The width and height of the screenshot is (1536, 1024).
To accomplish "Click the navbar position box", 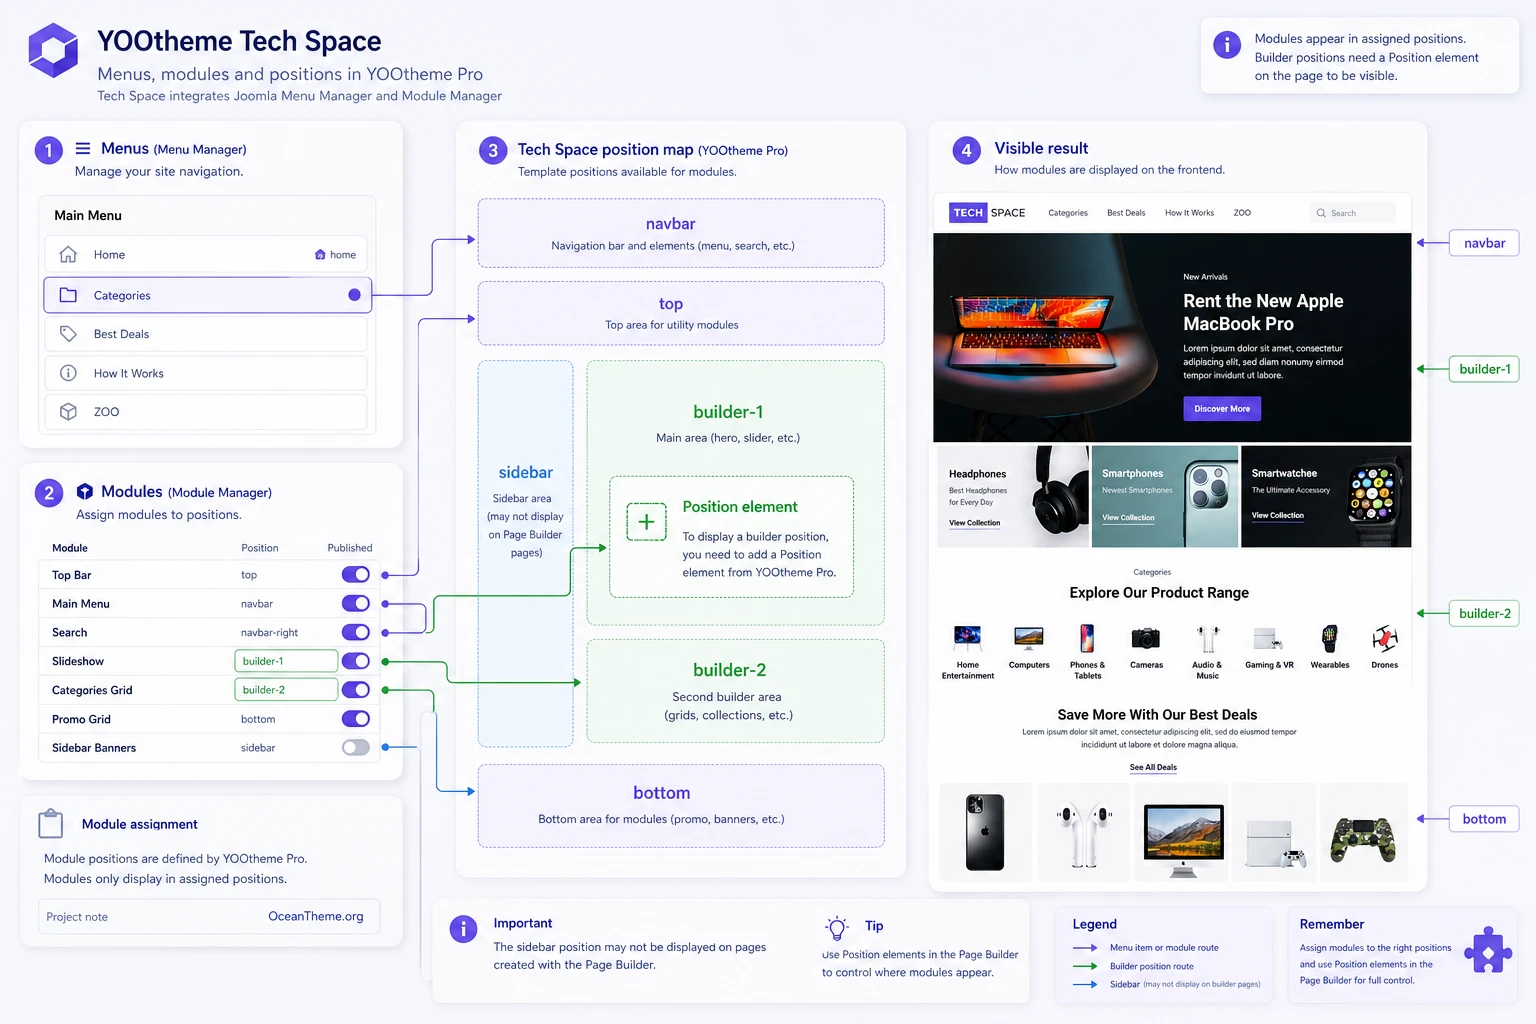I will (681, 233).
